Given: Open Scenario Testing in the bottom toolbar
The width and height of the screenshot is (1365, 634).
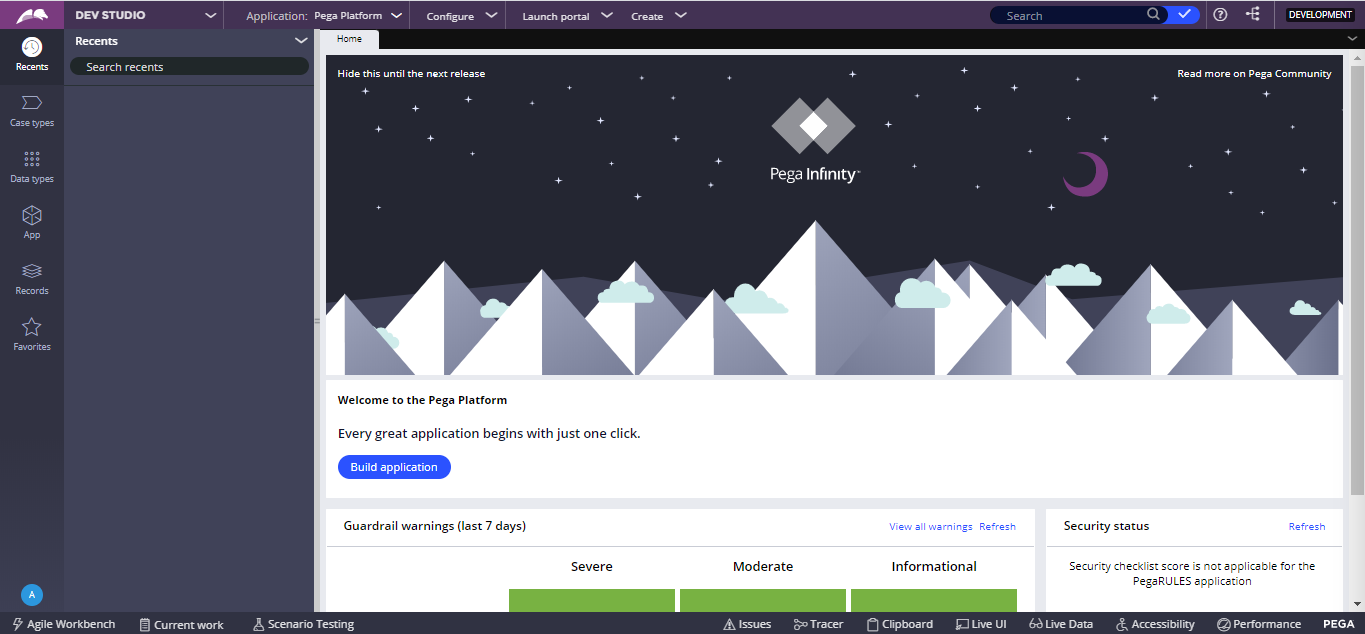Looking at the screenshot, I should coord(303,624).
